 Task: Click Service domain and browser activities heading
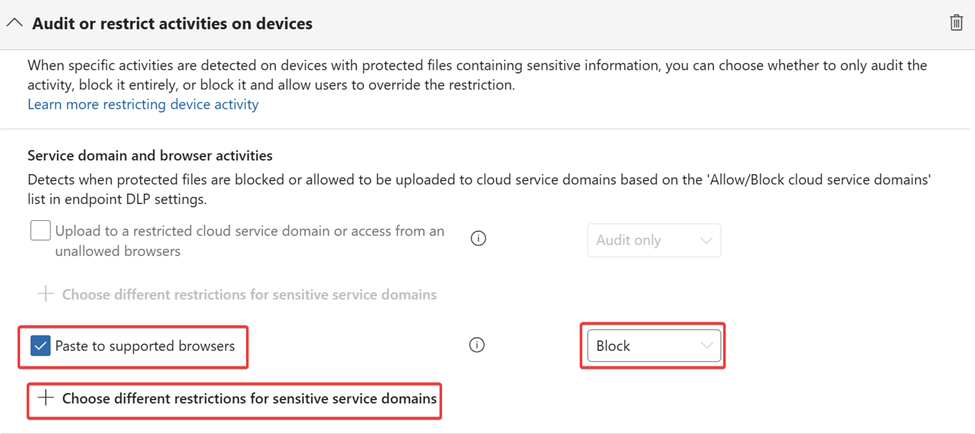[150, 156]
